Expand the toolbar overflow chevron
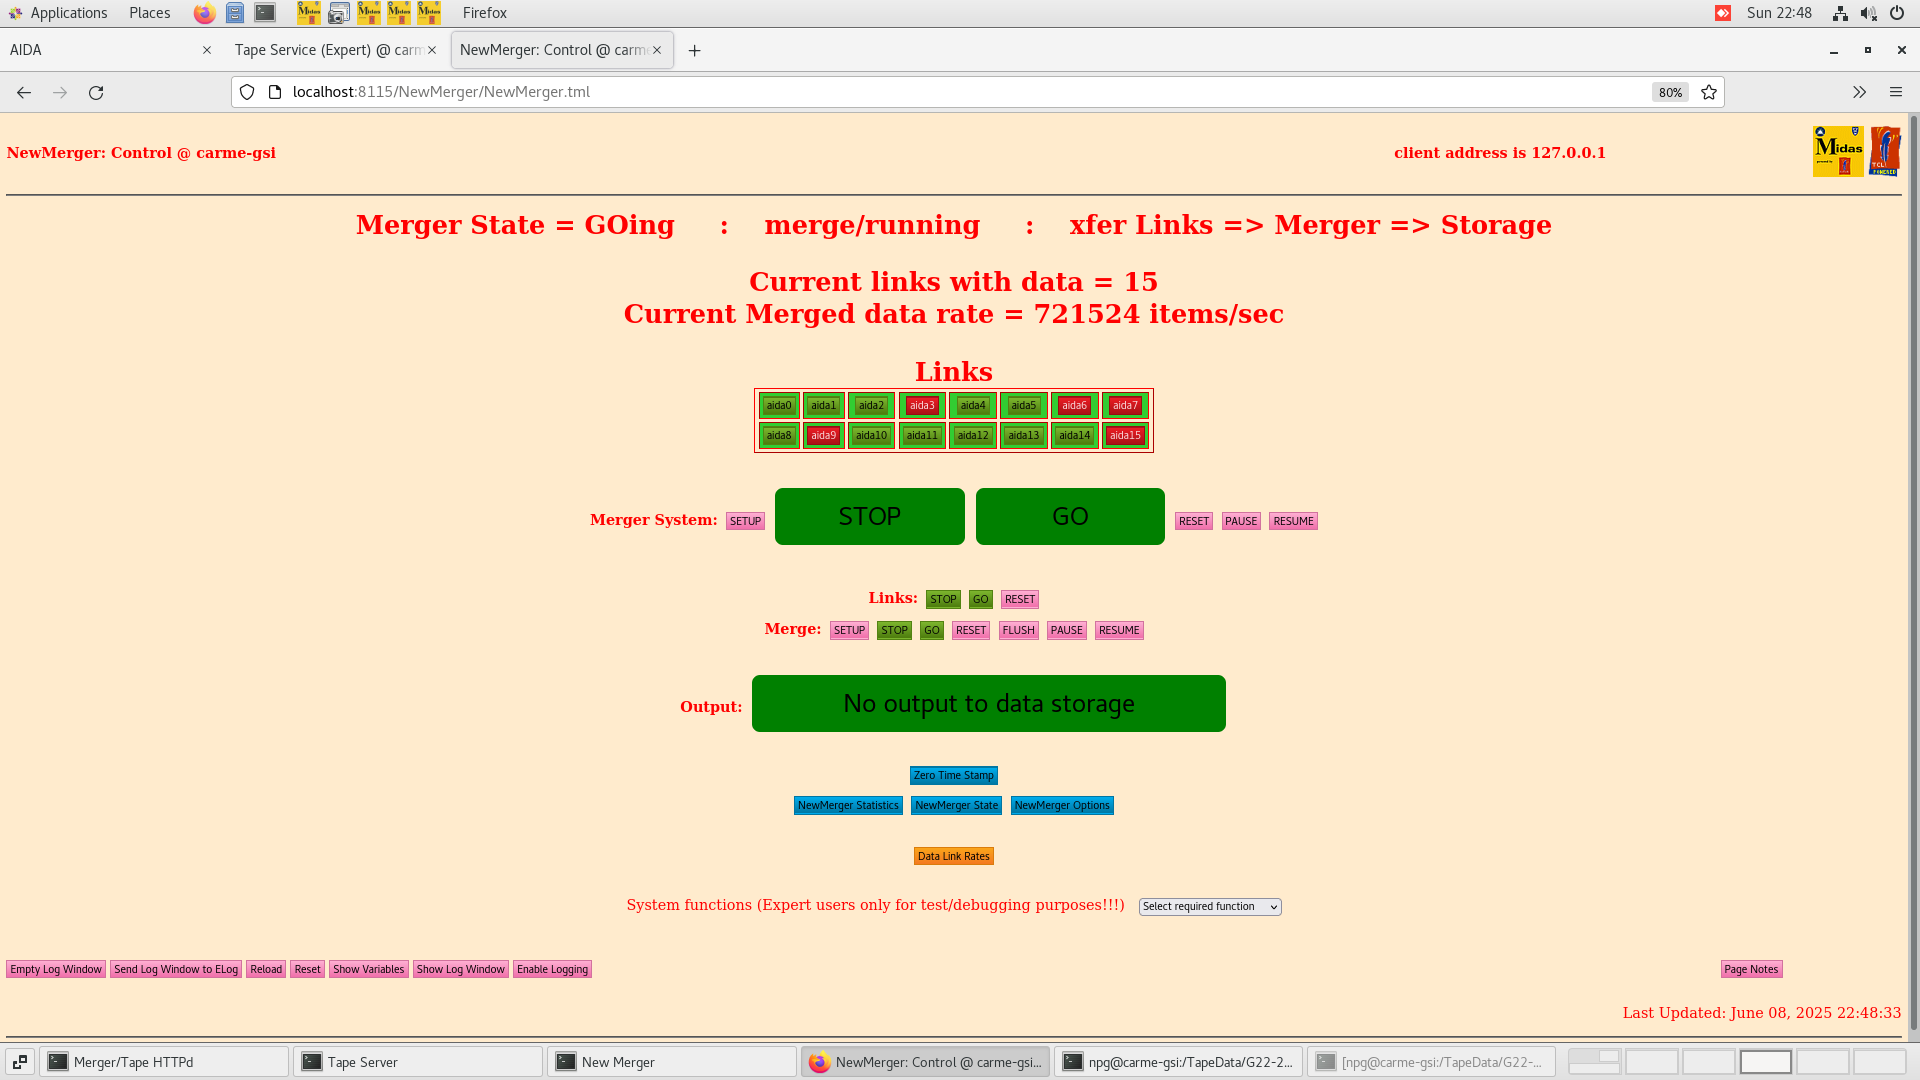The width and height of the screenshot is (1920, 1080). tap(1859, 92)
